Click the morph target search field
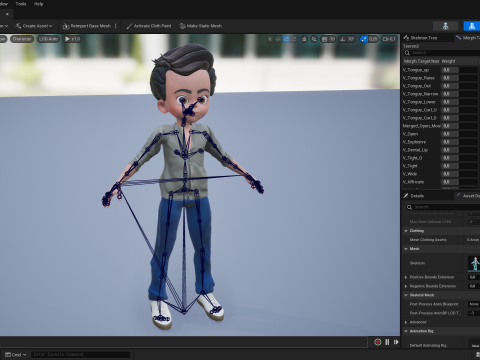 point(442,53)
